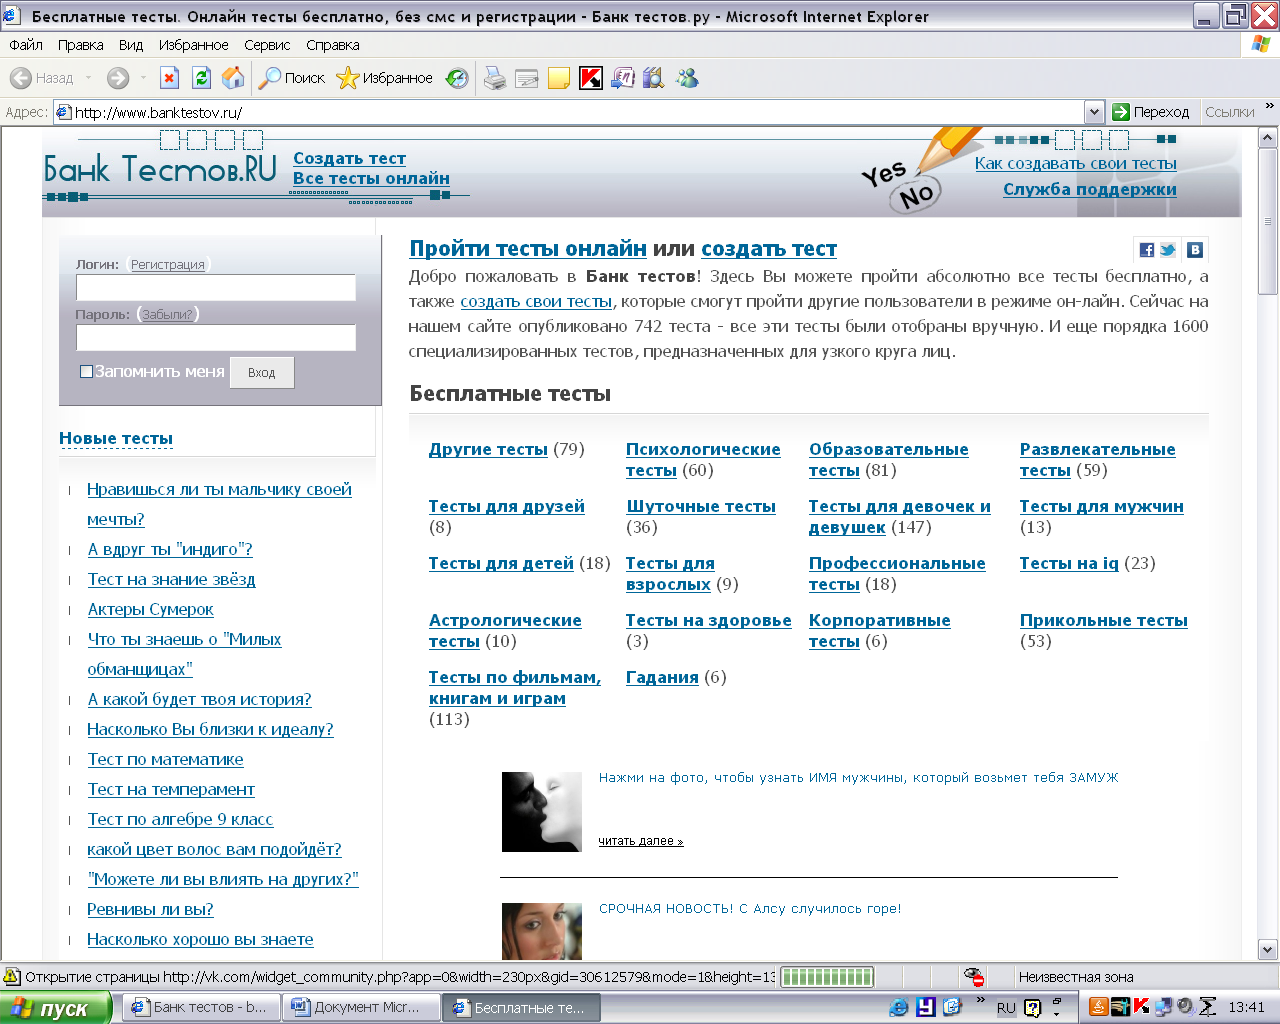Viewport: 1280px width, 1024px height.
Task: Stop page loading with the red X icon
Action: click(x=170, y=78)
